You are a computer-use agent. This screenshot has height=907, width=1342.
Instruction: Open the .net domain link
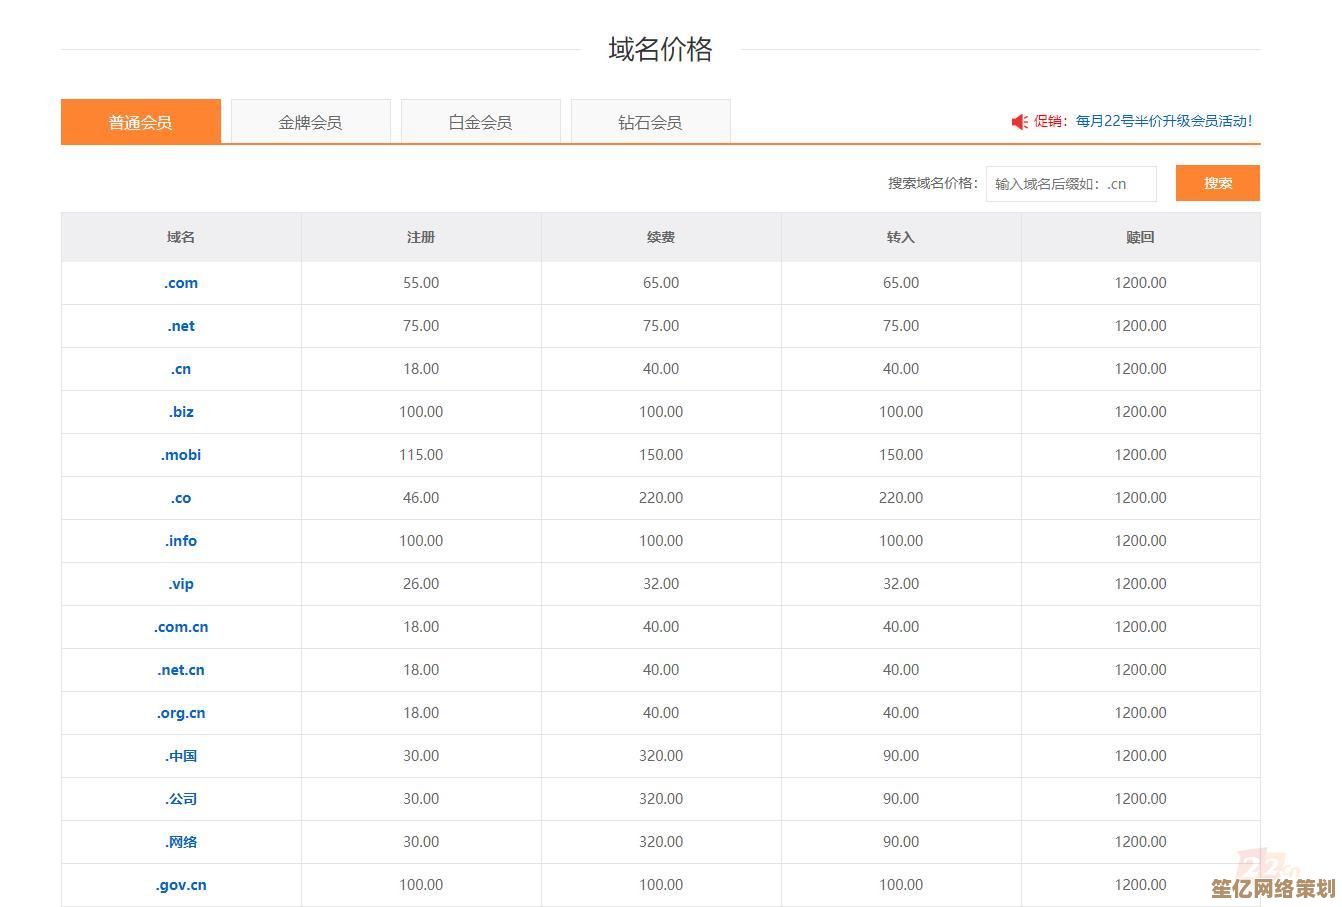[181, 326]
